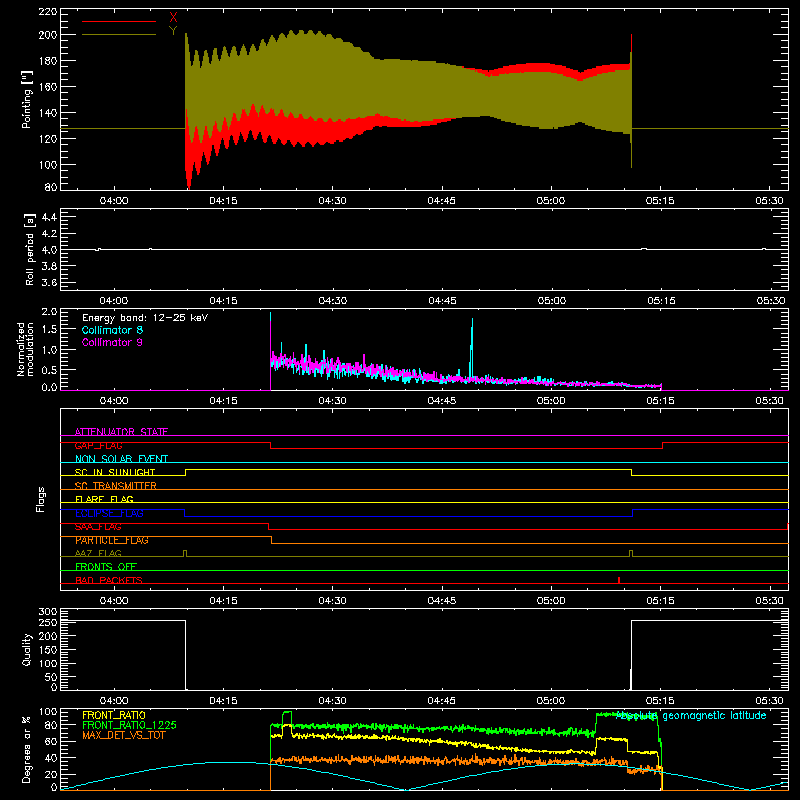Click the 3.6 value on Roll period axis
The height and width of the screenshot is (800, 800).
pyautogui.click(x=49, y=283)
